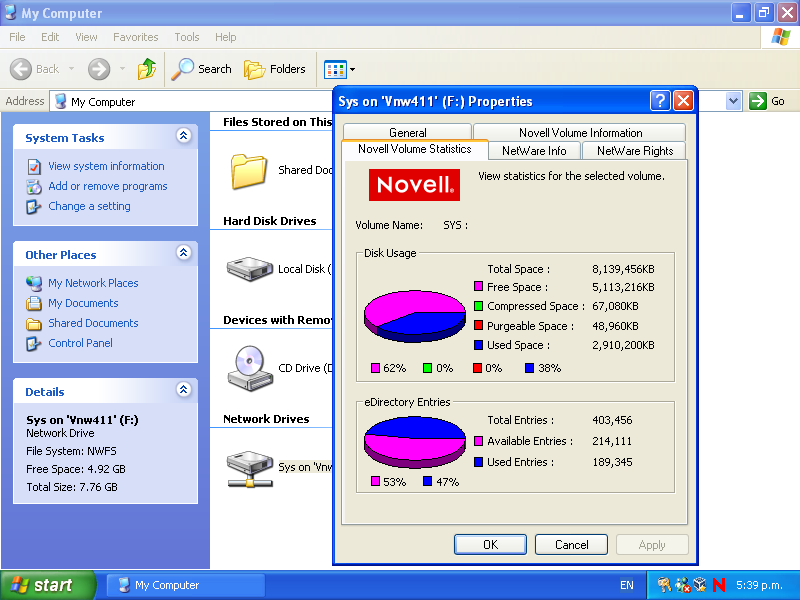Click the Change a setting icon

point(34,207)
